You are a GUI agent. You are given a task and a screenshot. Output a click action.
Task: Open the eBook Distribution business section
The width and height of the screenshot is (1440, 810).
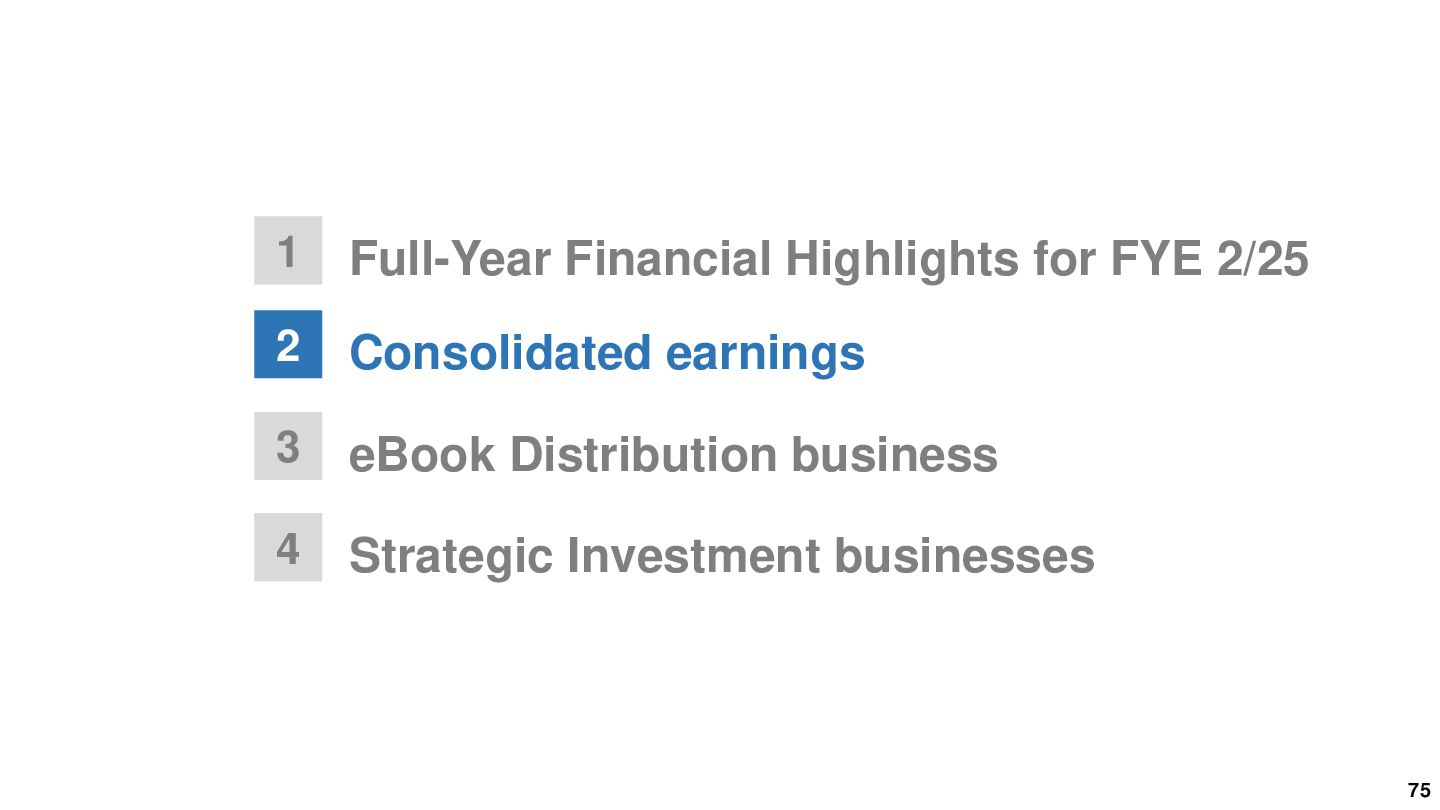(673, 455)
